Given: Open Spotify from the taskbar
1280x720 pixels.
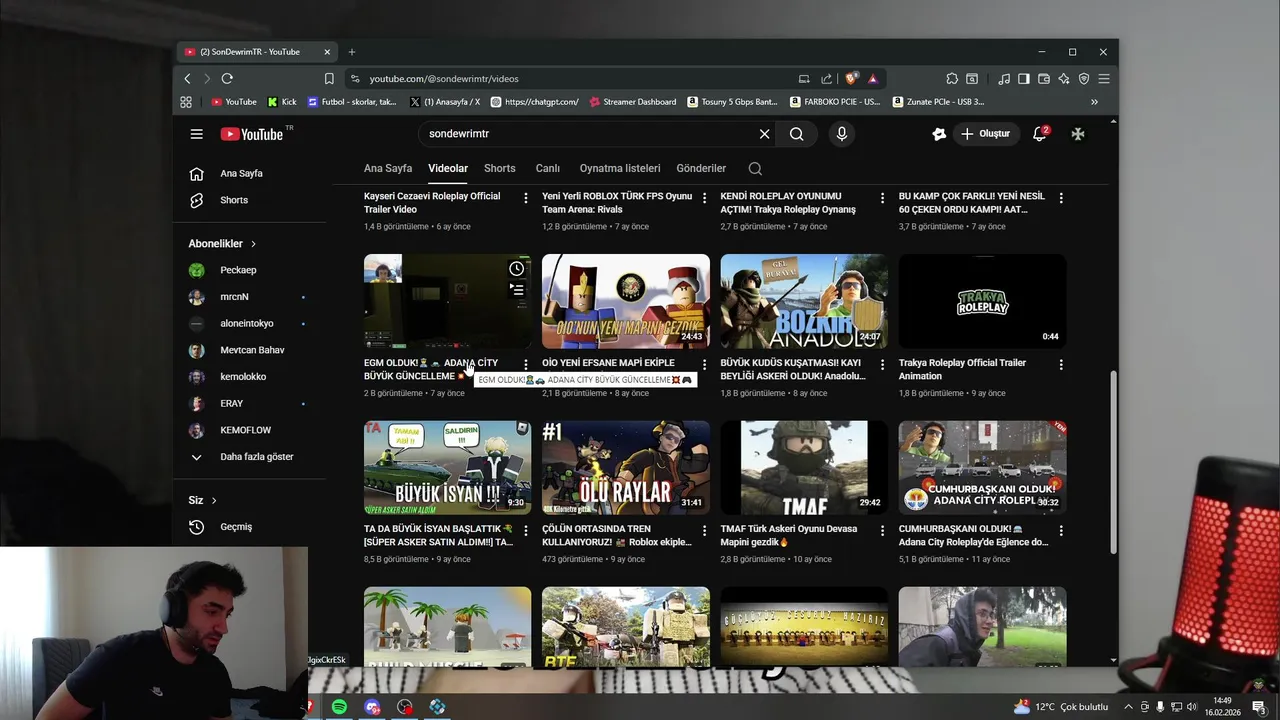Looking at the screenshot, I should [x=339, y=707].
